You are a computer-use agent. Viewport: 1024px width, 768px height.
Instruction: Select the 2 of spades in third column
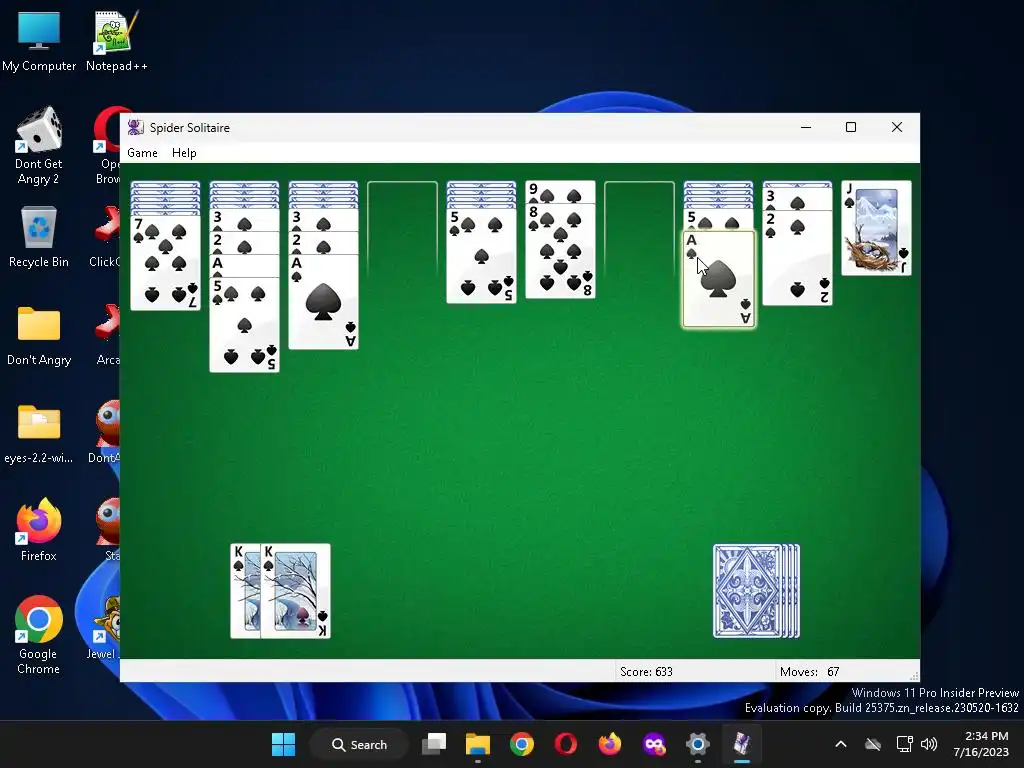pos(323,243)
